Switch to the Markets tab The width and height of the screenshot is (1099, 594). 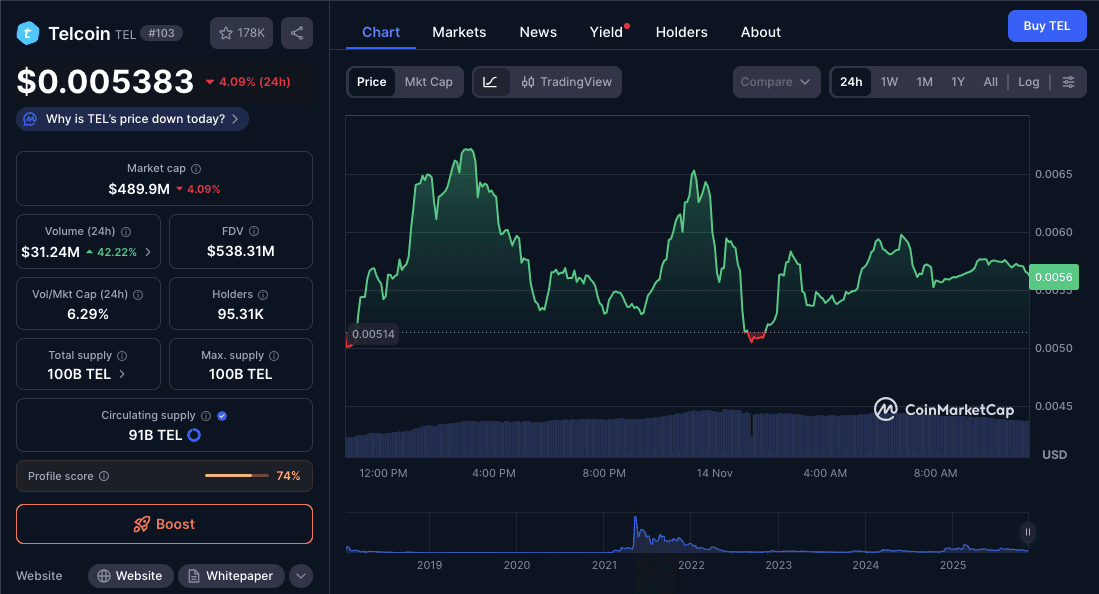click(x=459, y=31)
